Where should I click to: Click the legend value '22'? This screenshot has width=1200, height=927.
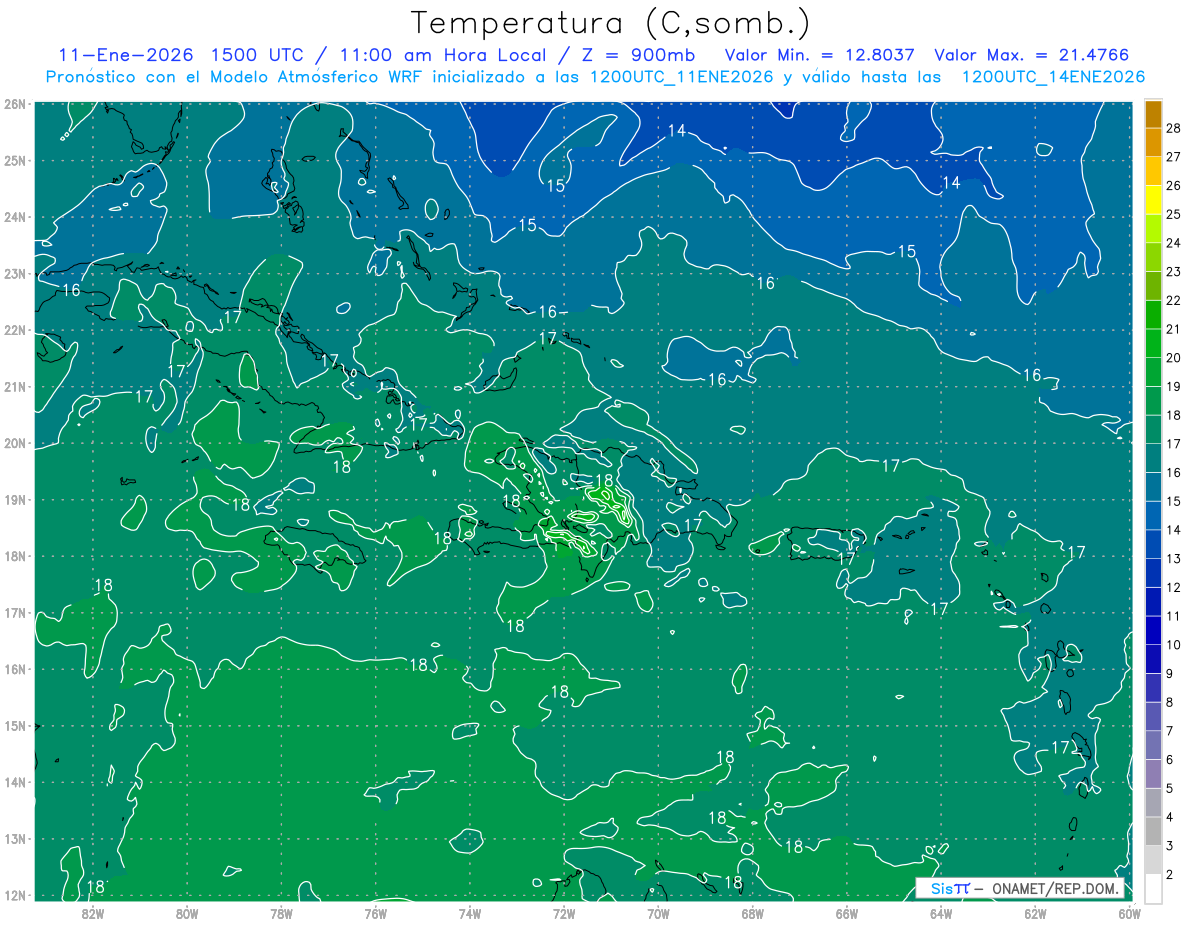point(1173,300)
